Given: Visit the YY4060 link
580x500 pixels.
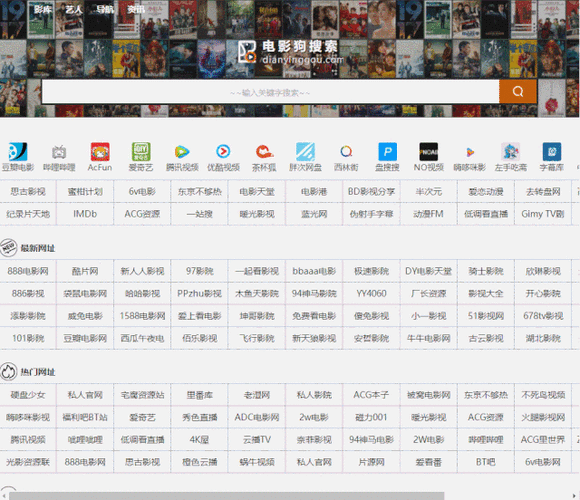Looking at the screenshot, I should (x=371, y=294).
